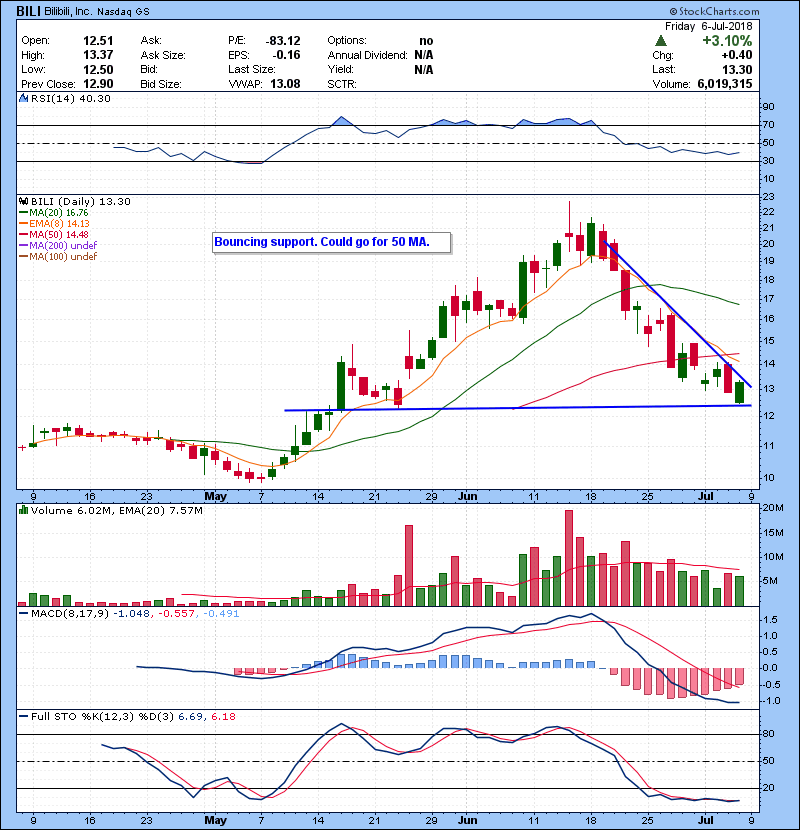This screenshot has height=830, width=800.
Task: Click the 'May' label on the price chart axis
Action: [x=215, y=497]
